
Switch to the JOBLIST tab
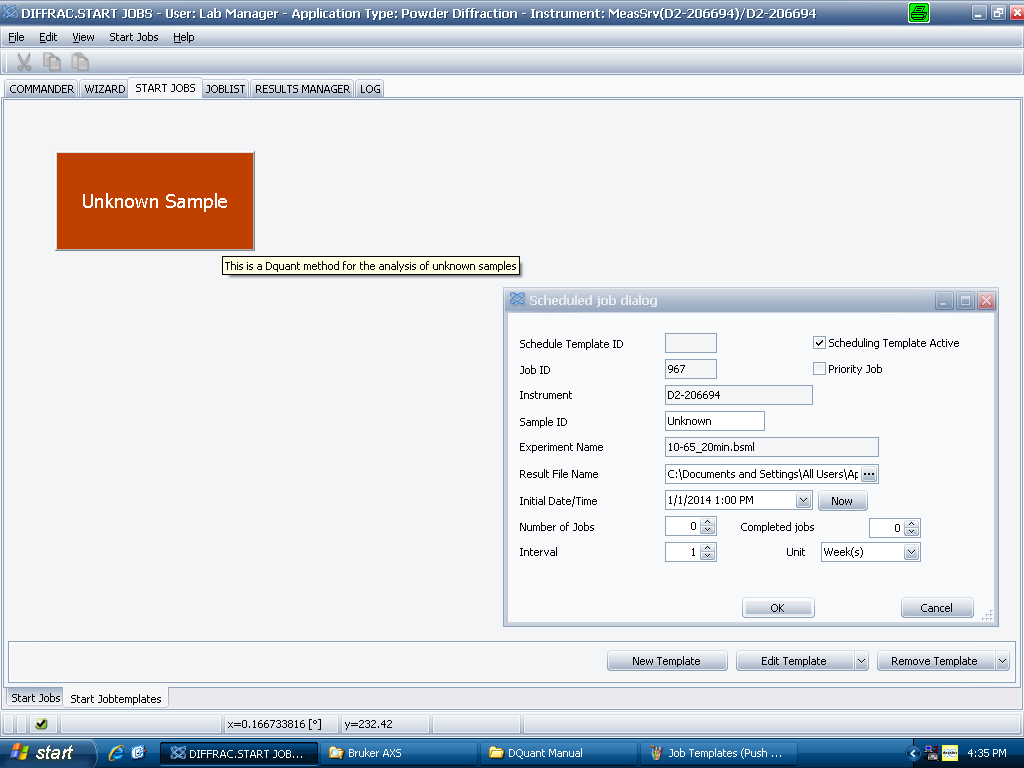(225, 89)
